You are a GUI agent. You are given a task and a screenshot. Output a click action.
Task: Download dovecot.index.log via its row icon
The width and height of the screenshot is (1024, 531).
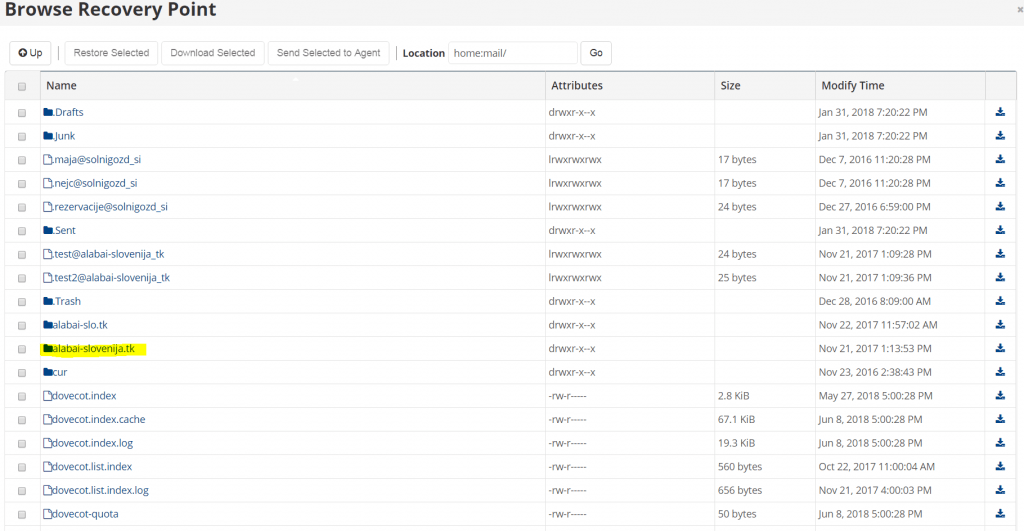tap(1000, 443)
